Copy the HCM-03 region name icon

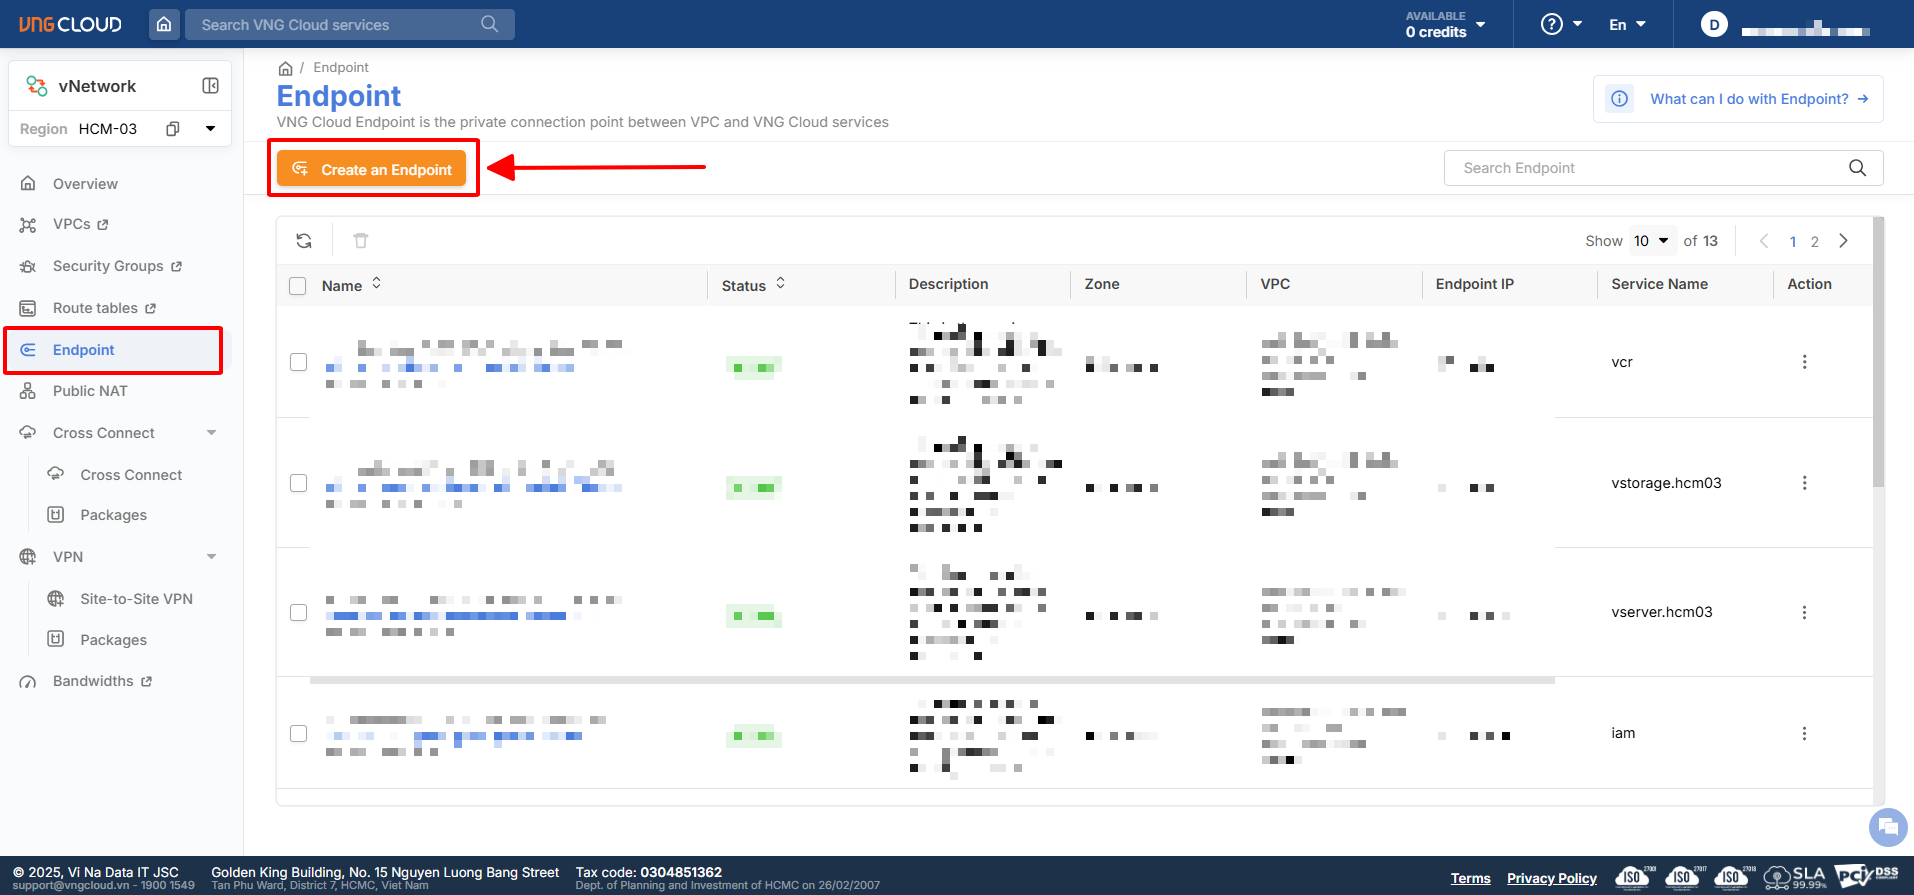click(x=173, y=129)
